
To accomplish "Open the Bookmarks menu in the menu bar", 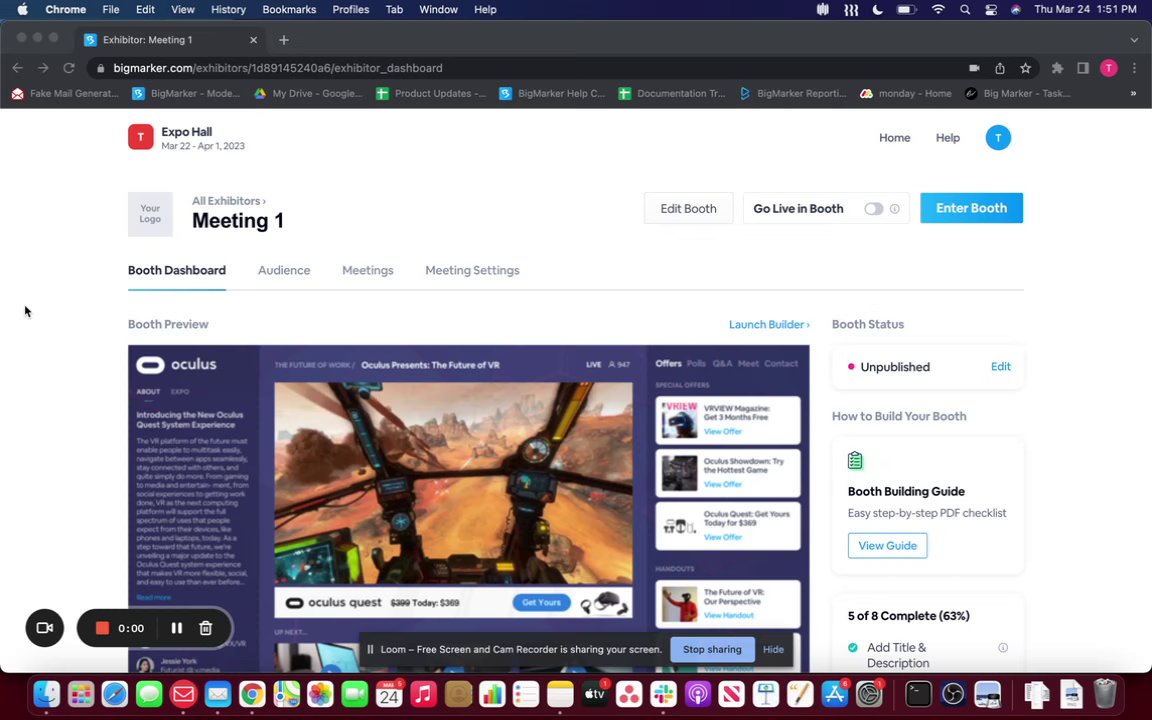I will [x=289, y=10].
